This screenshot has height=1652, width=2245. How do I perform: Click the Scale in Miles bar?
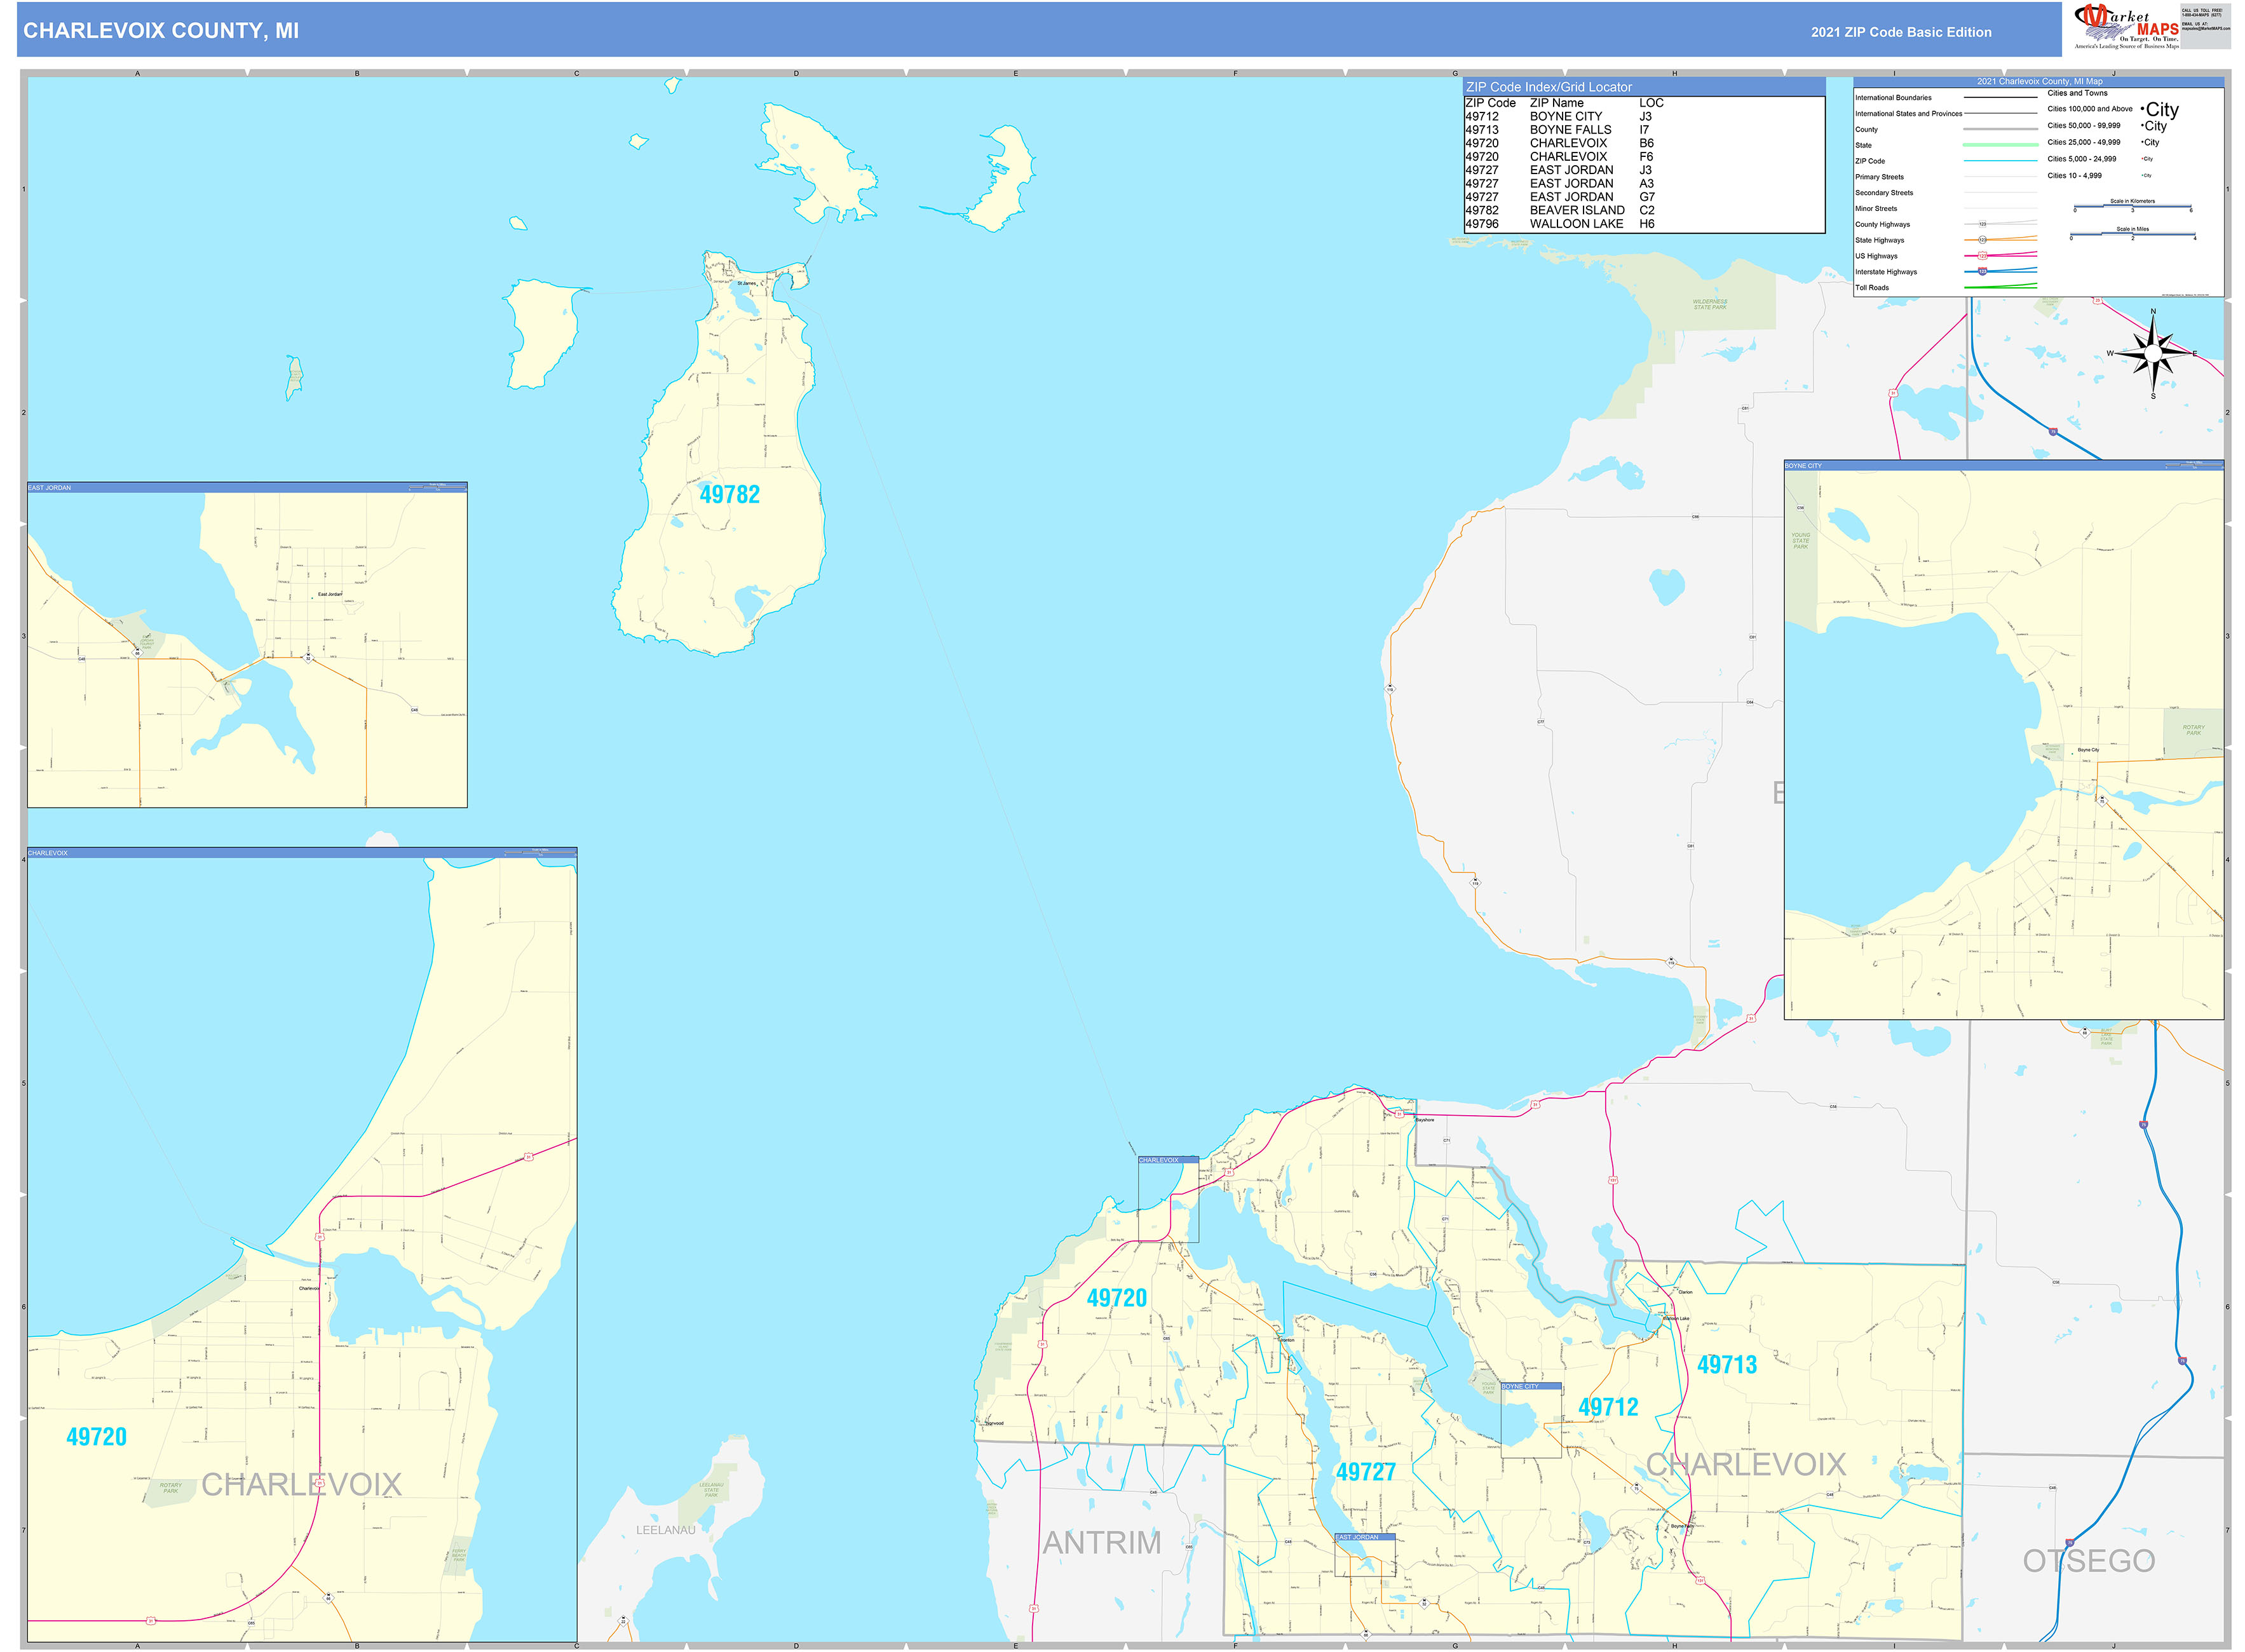coord(2132,235)
